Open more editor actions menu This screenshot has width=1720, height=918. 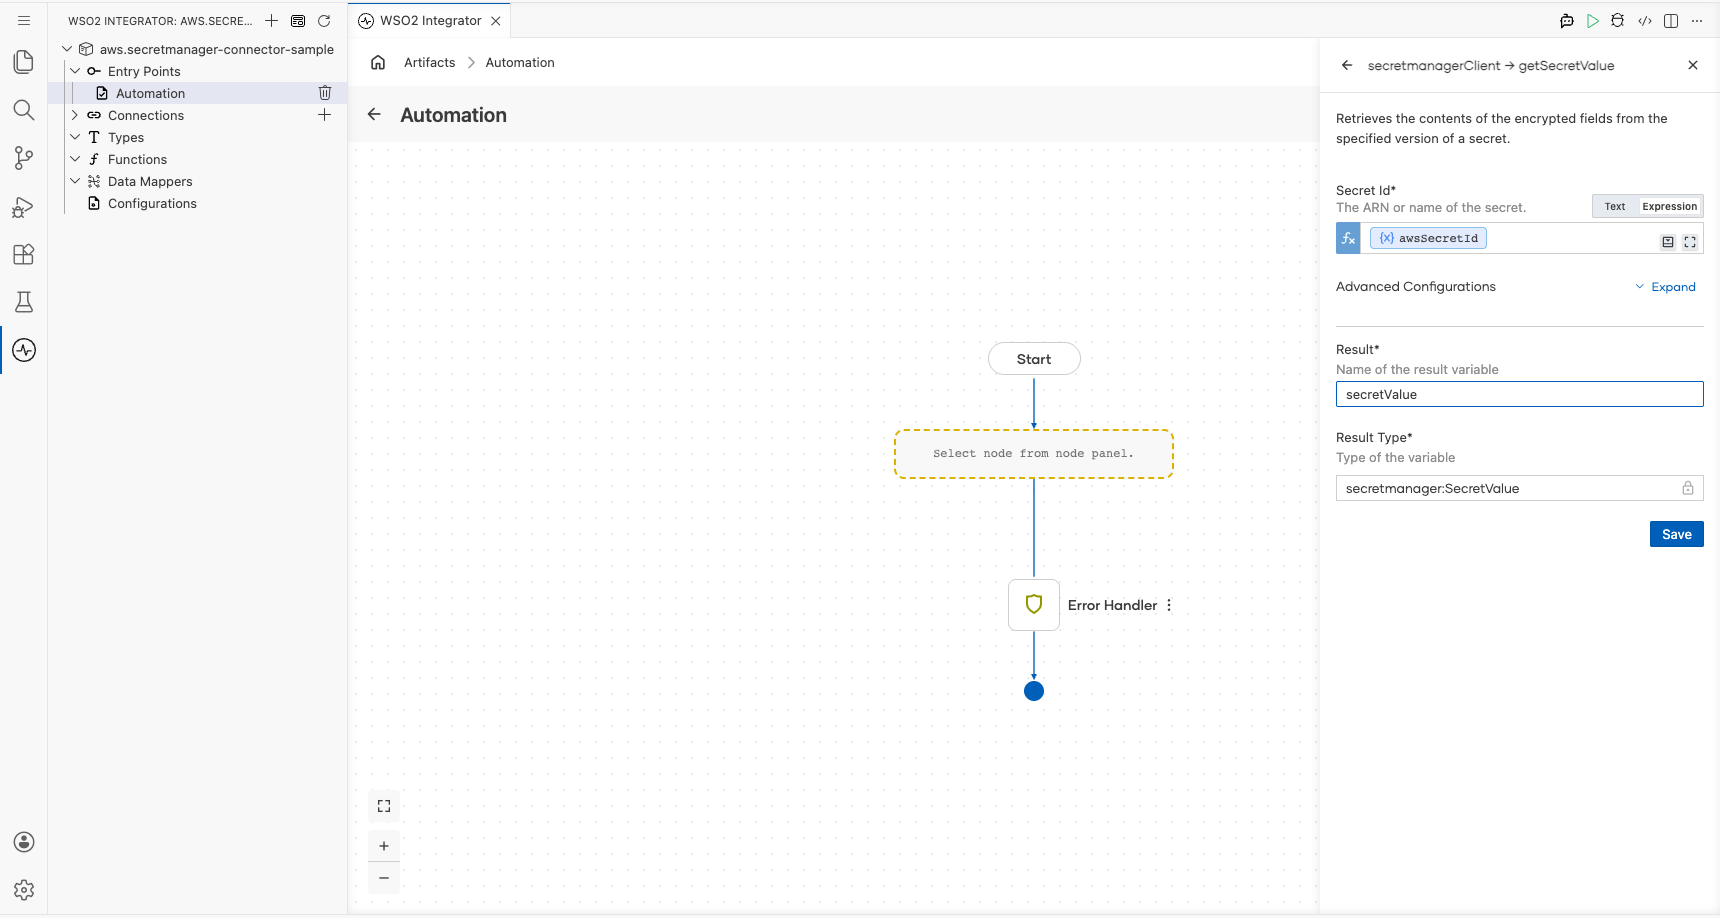pyautogui.click(x=1697, y=20)
